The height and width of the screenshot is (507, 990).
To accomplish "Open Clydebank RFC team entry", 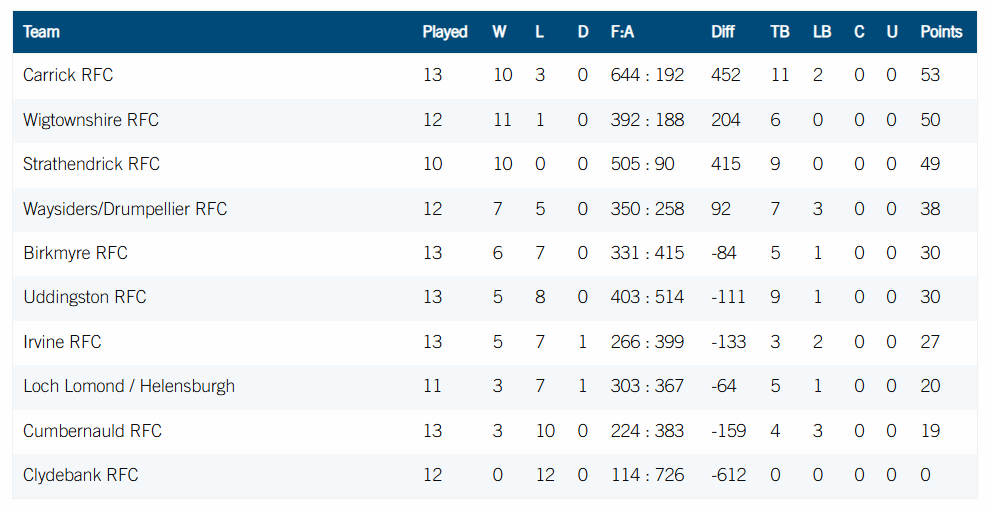I will click(81, 475).
